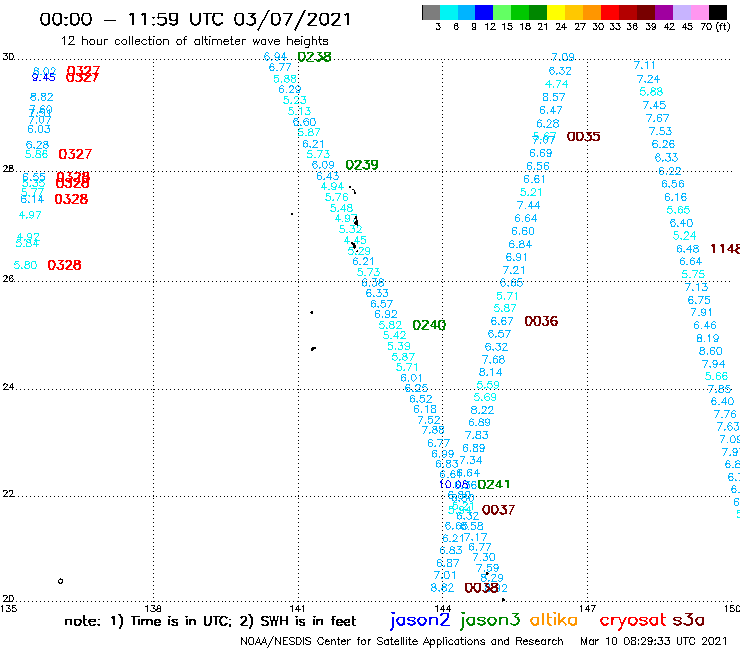The width and height of the screenshot is (740, 650).
Task: Click the 7.24 wave height value
Action: point(648,79)
